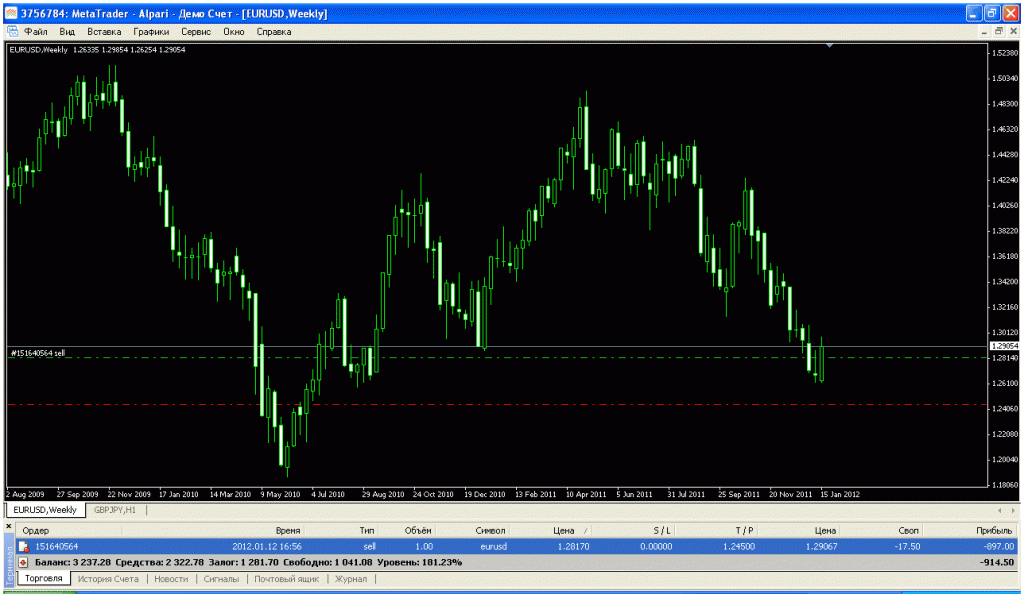The width and height of the screenshot is (1024, 594).
Task: Sort orders by Время column header
Action: point(287,530)
